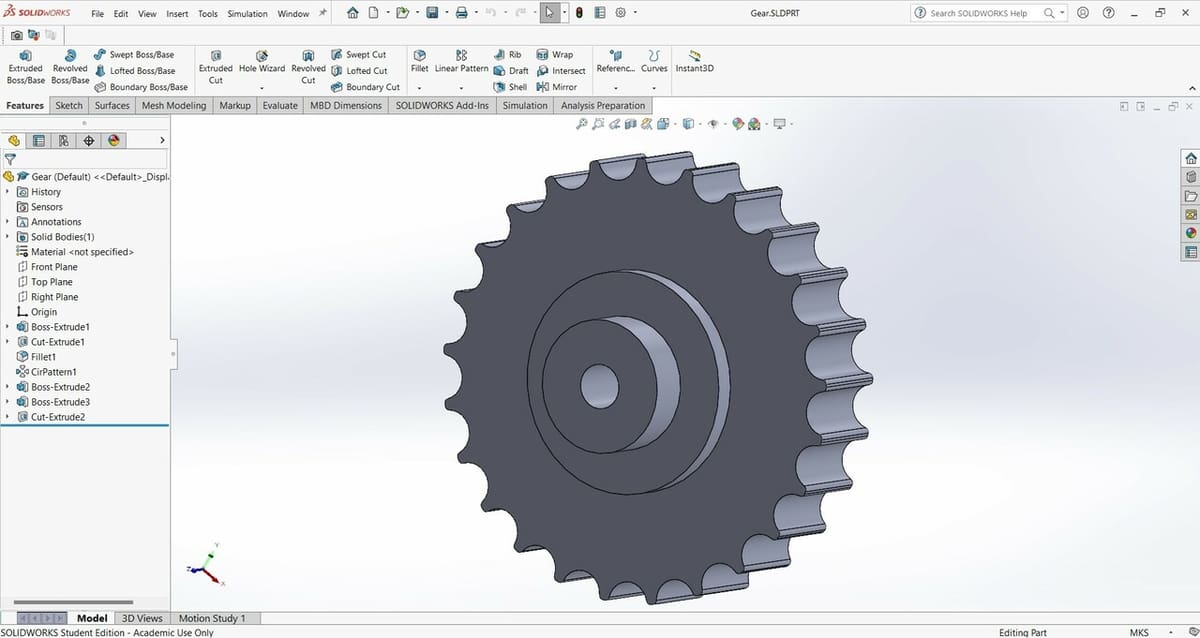Print the document

point(461,13)
